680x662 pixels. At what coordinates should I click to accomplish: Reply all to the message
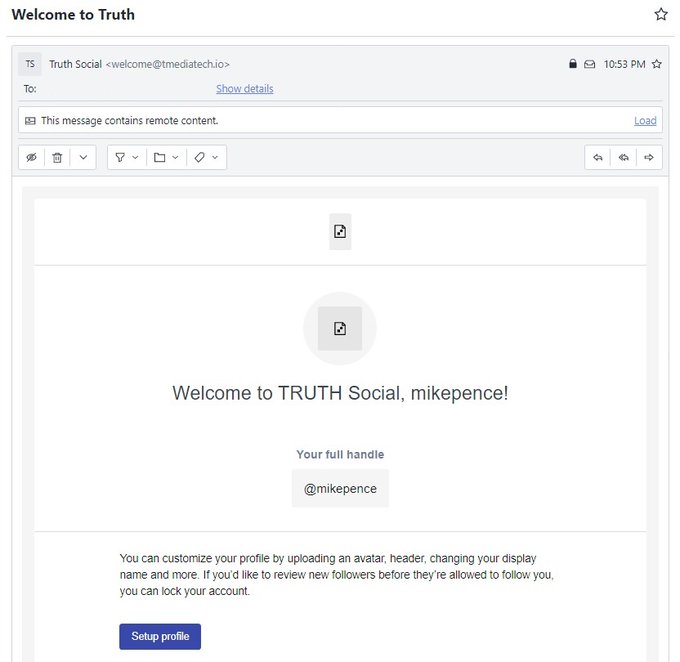click(x=623, y=157)
